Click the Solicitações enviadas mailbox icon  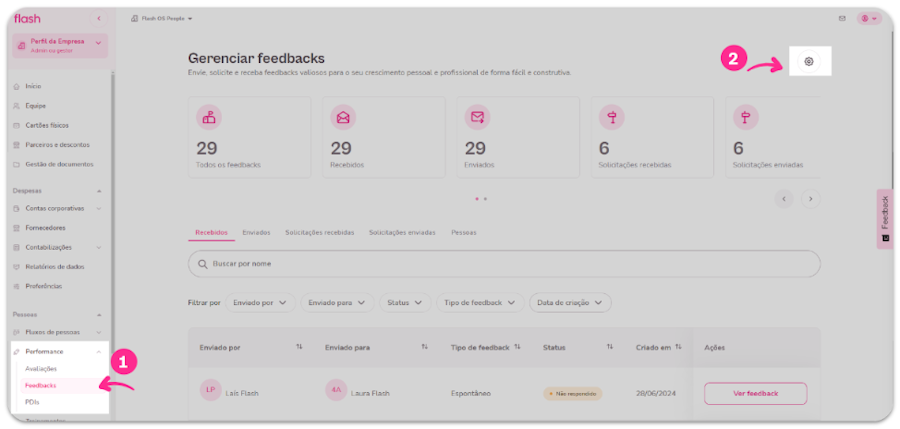(x=746, y=117)
